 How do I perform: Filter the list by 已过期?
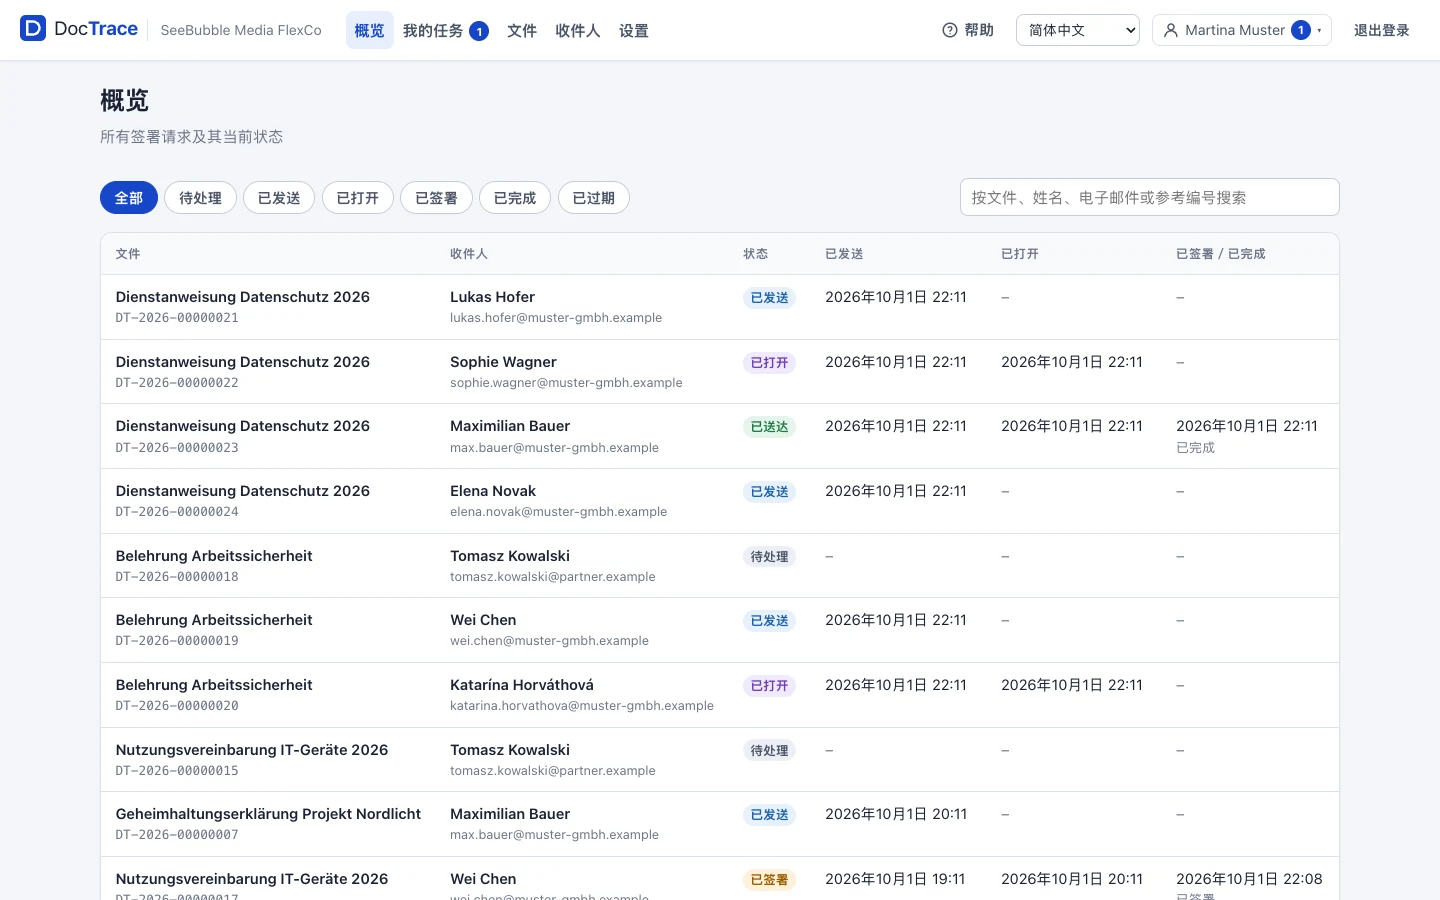(594, 198)
